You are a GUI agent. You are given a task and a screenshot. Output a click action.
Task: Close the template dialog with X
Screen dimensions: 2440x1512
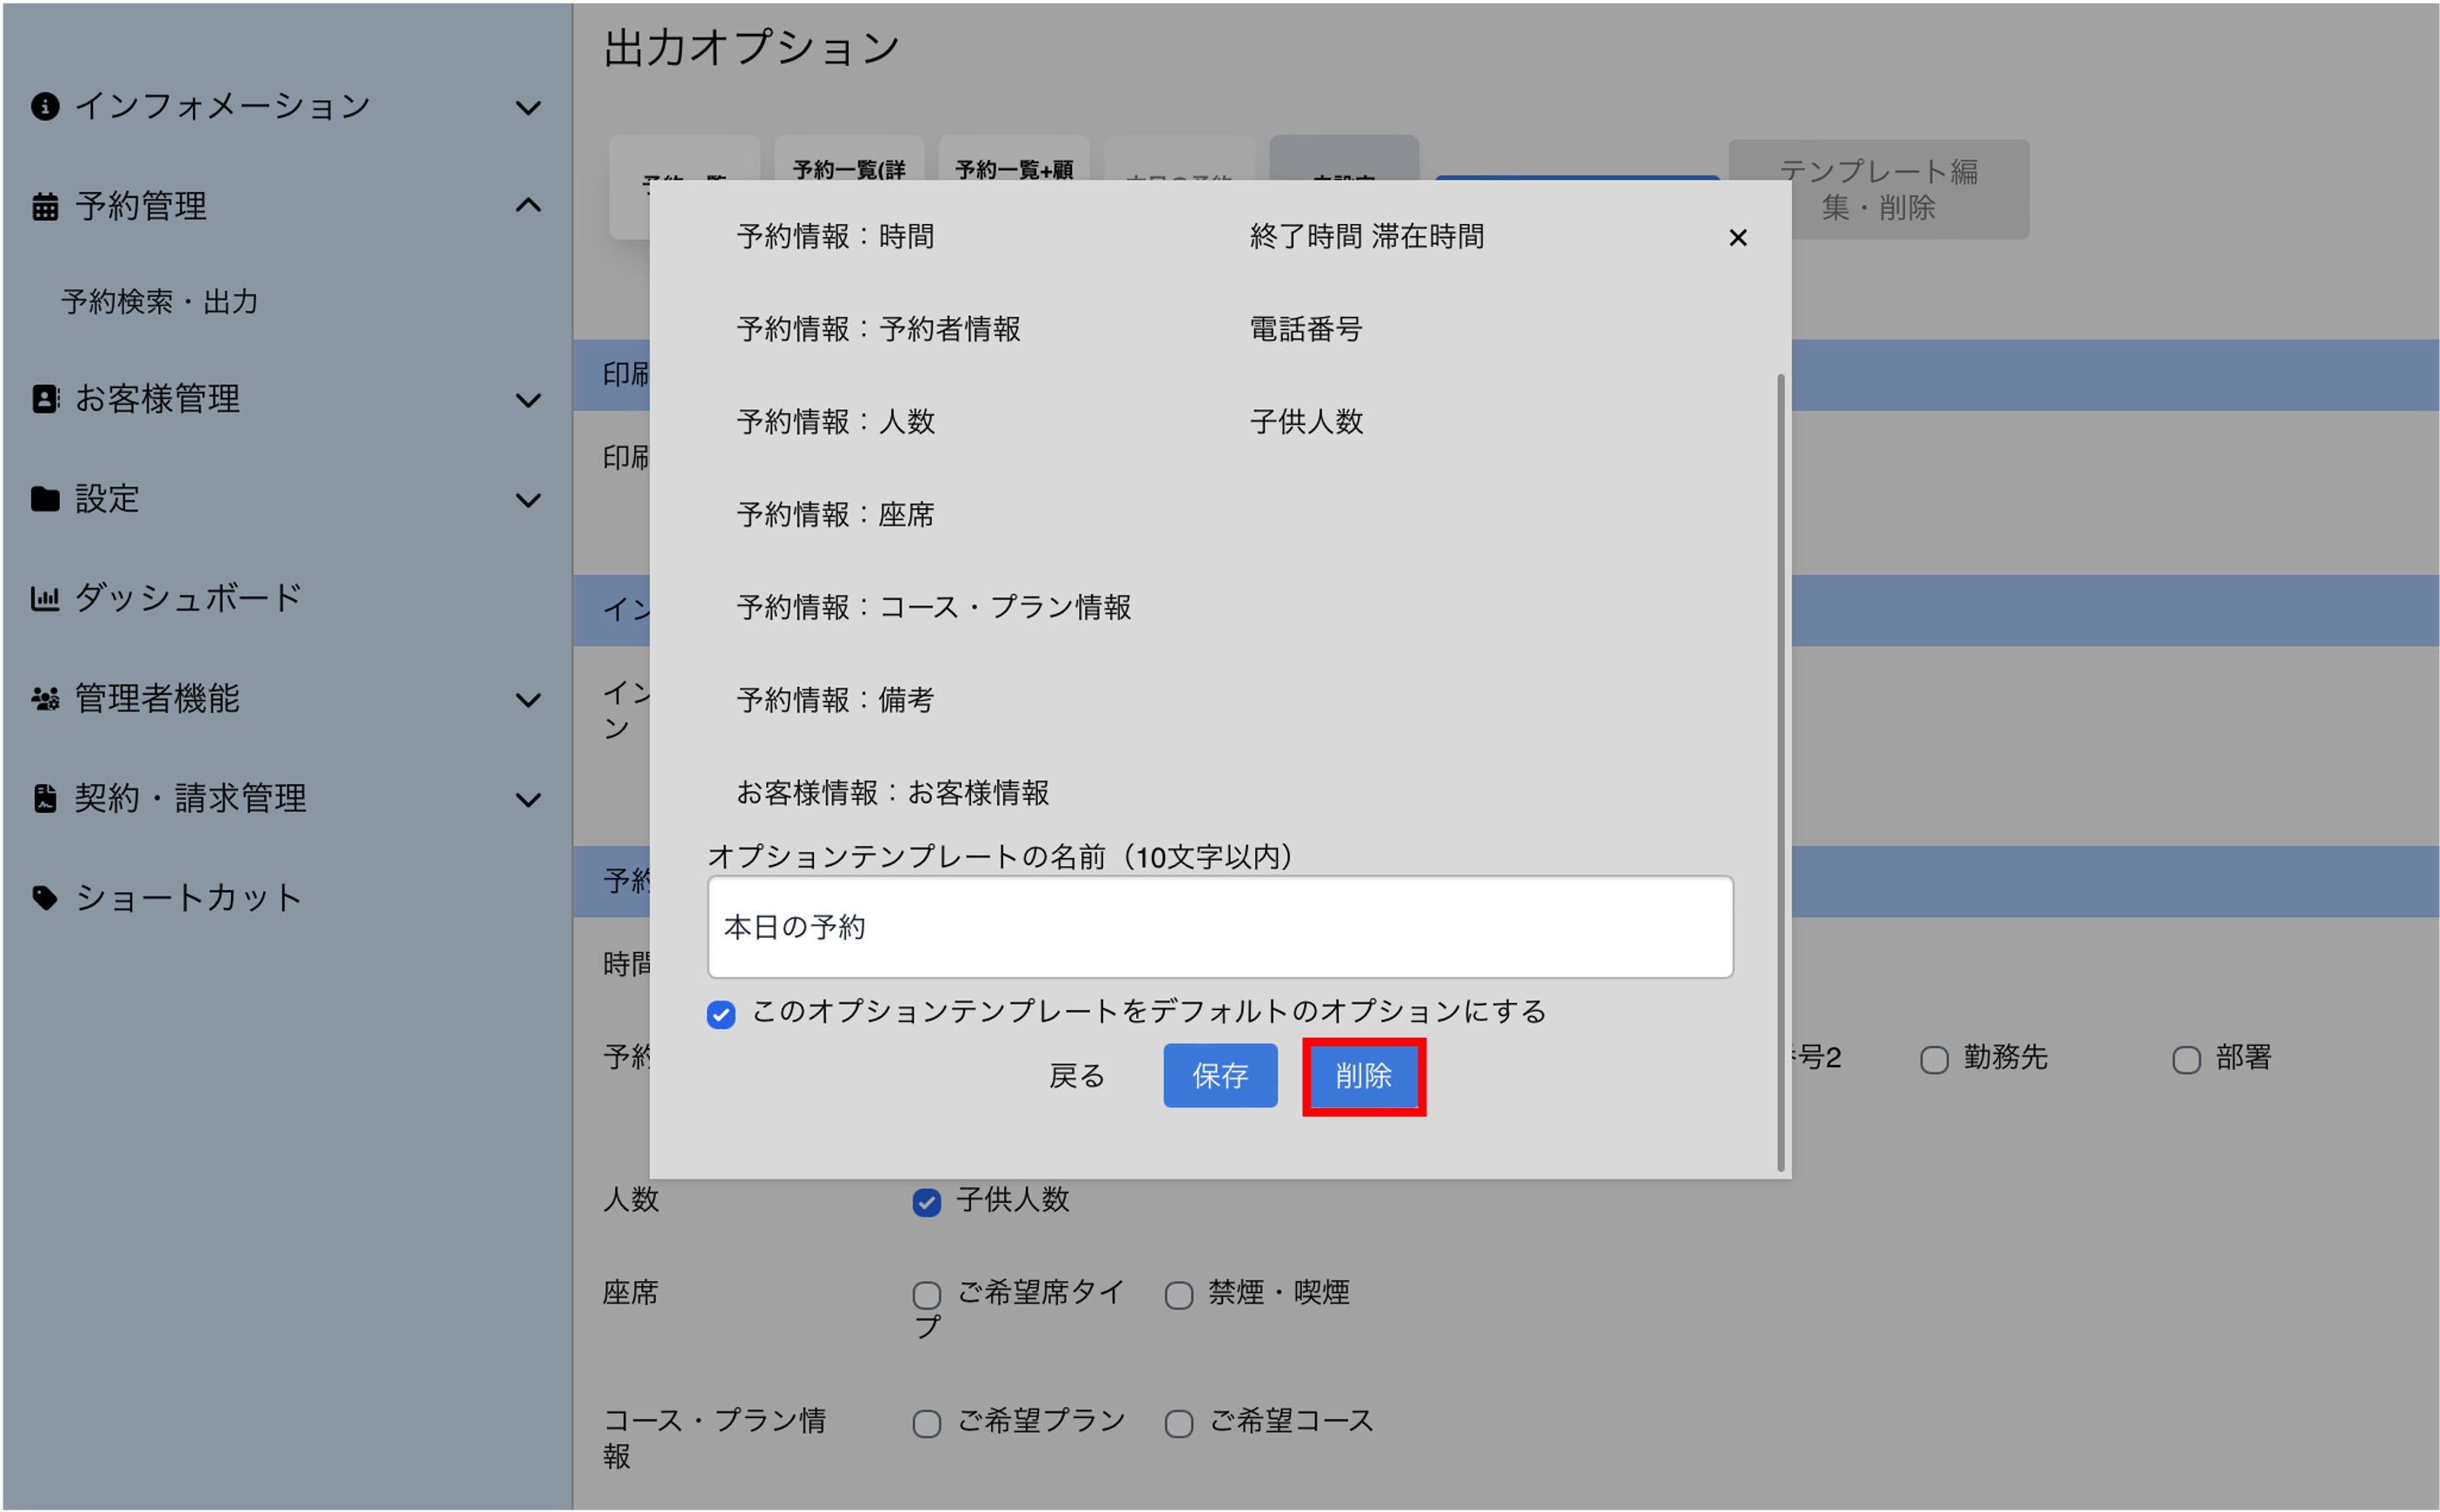click(1738, 237)
